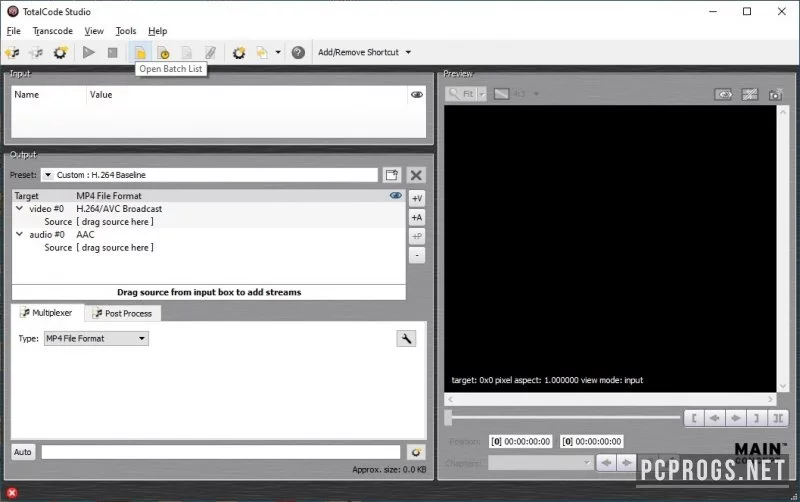
Task: Click the first add media file icon
Action: coord(12,52)
